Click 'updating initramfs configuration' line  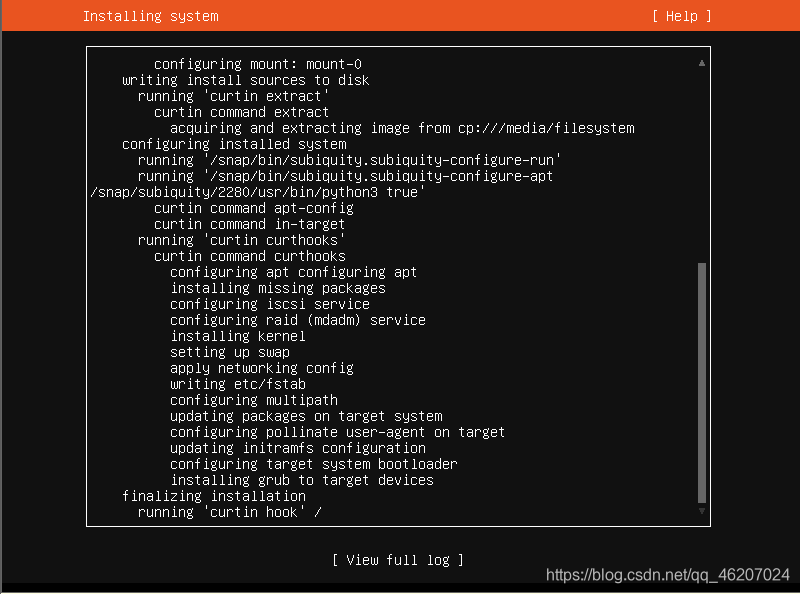pyautogui.click(x=298, y=449)
